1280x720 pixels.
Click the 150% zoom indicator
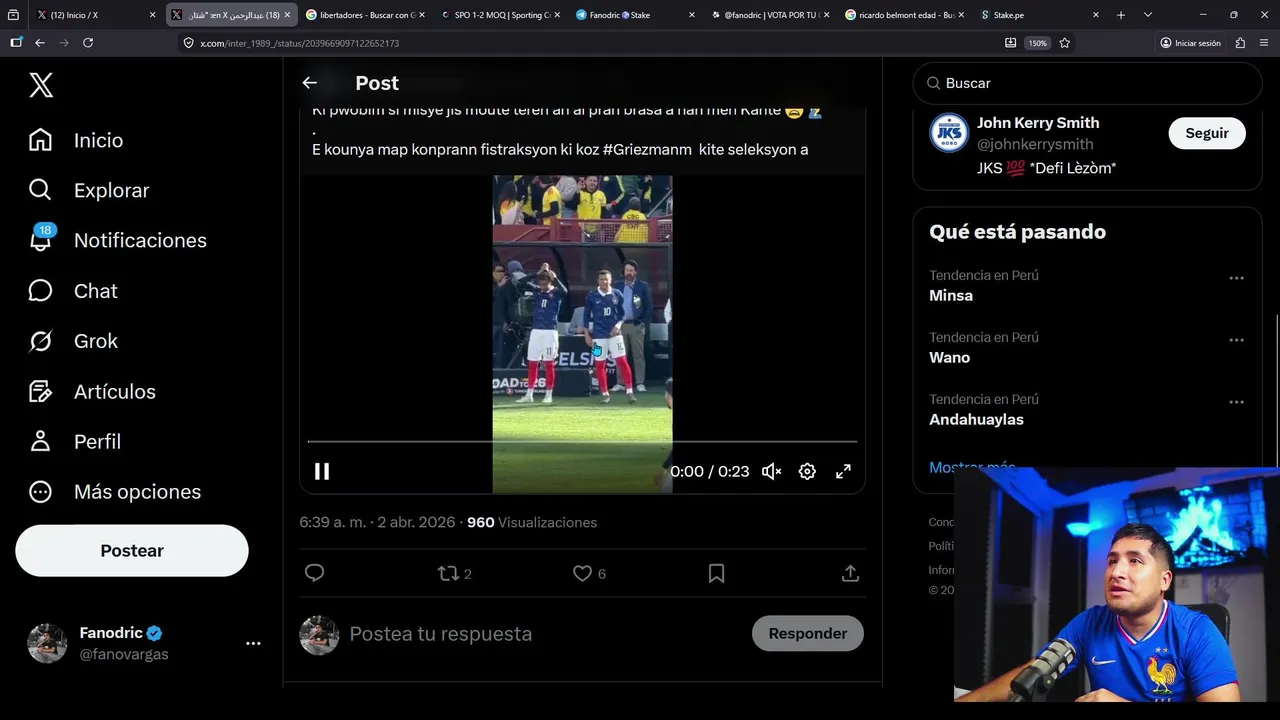click(1038, 43)
